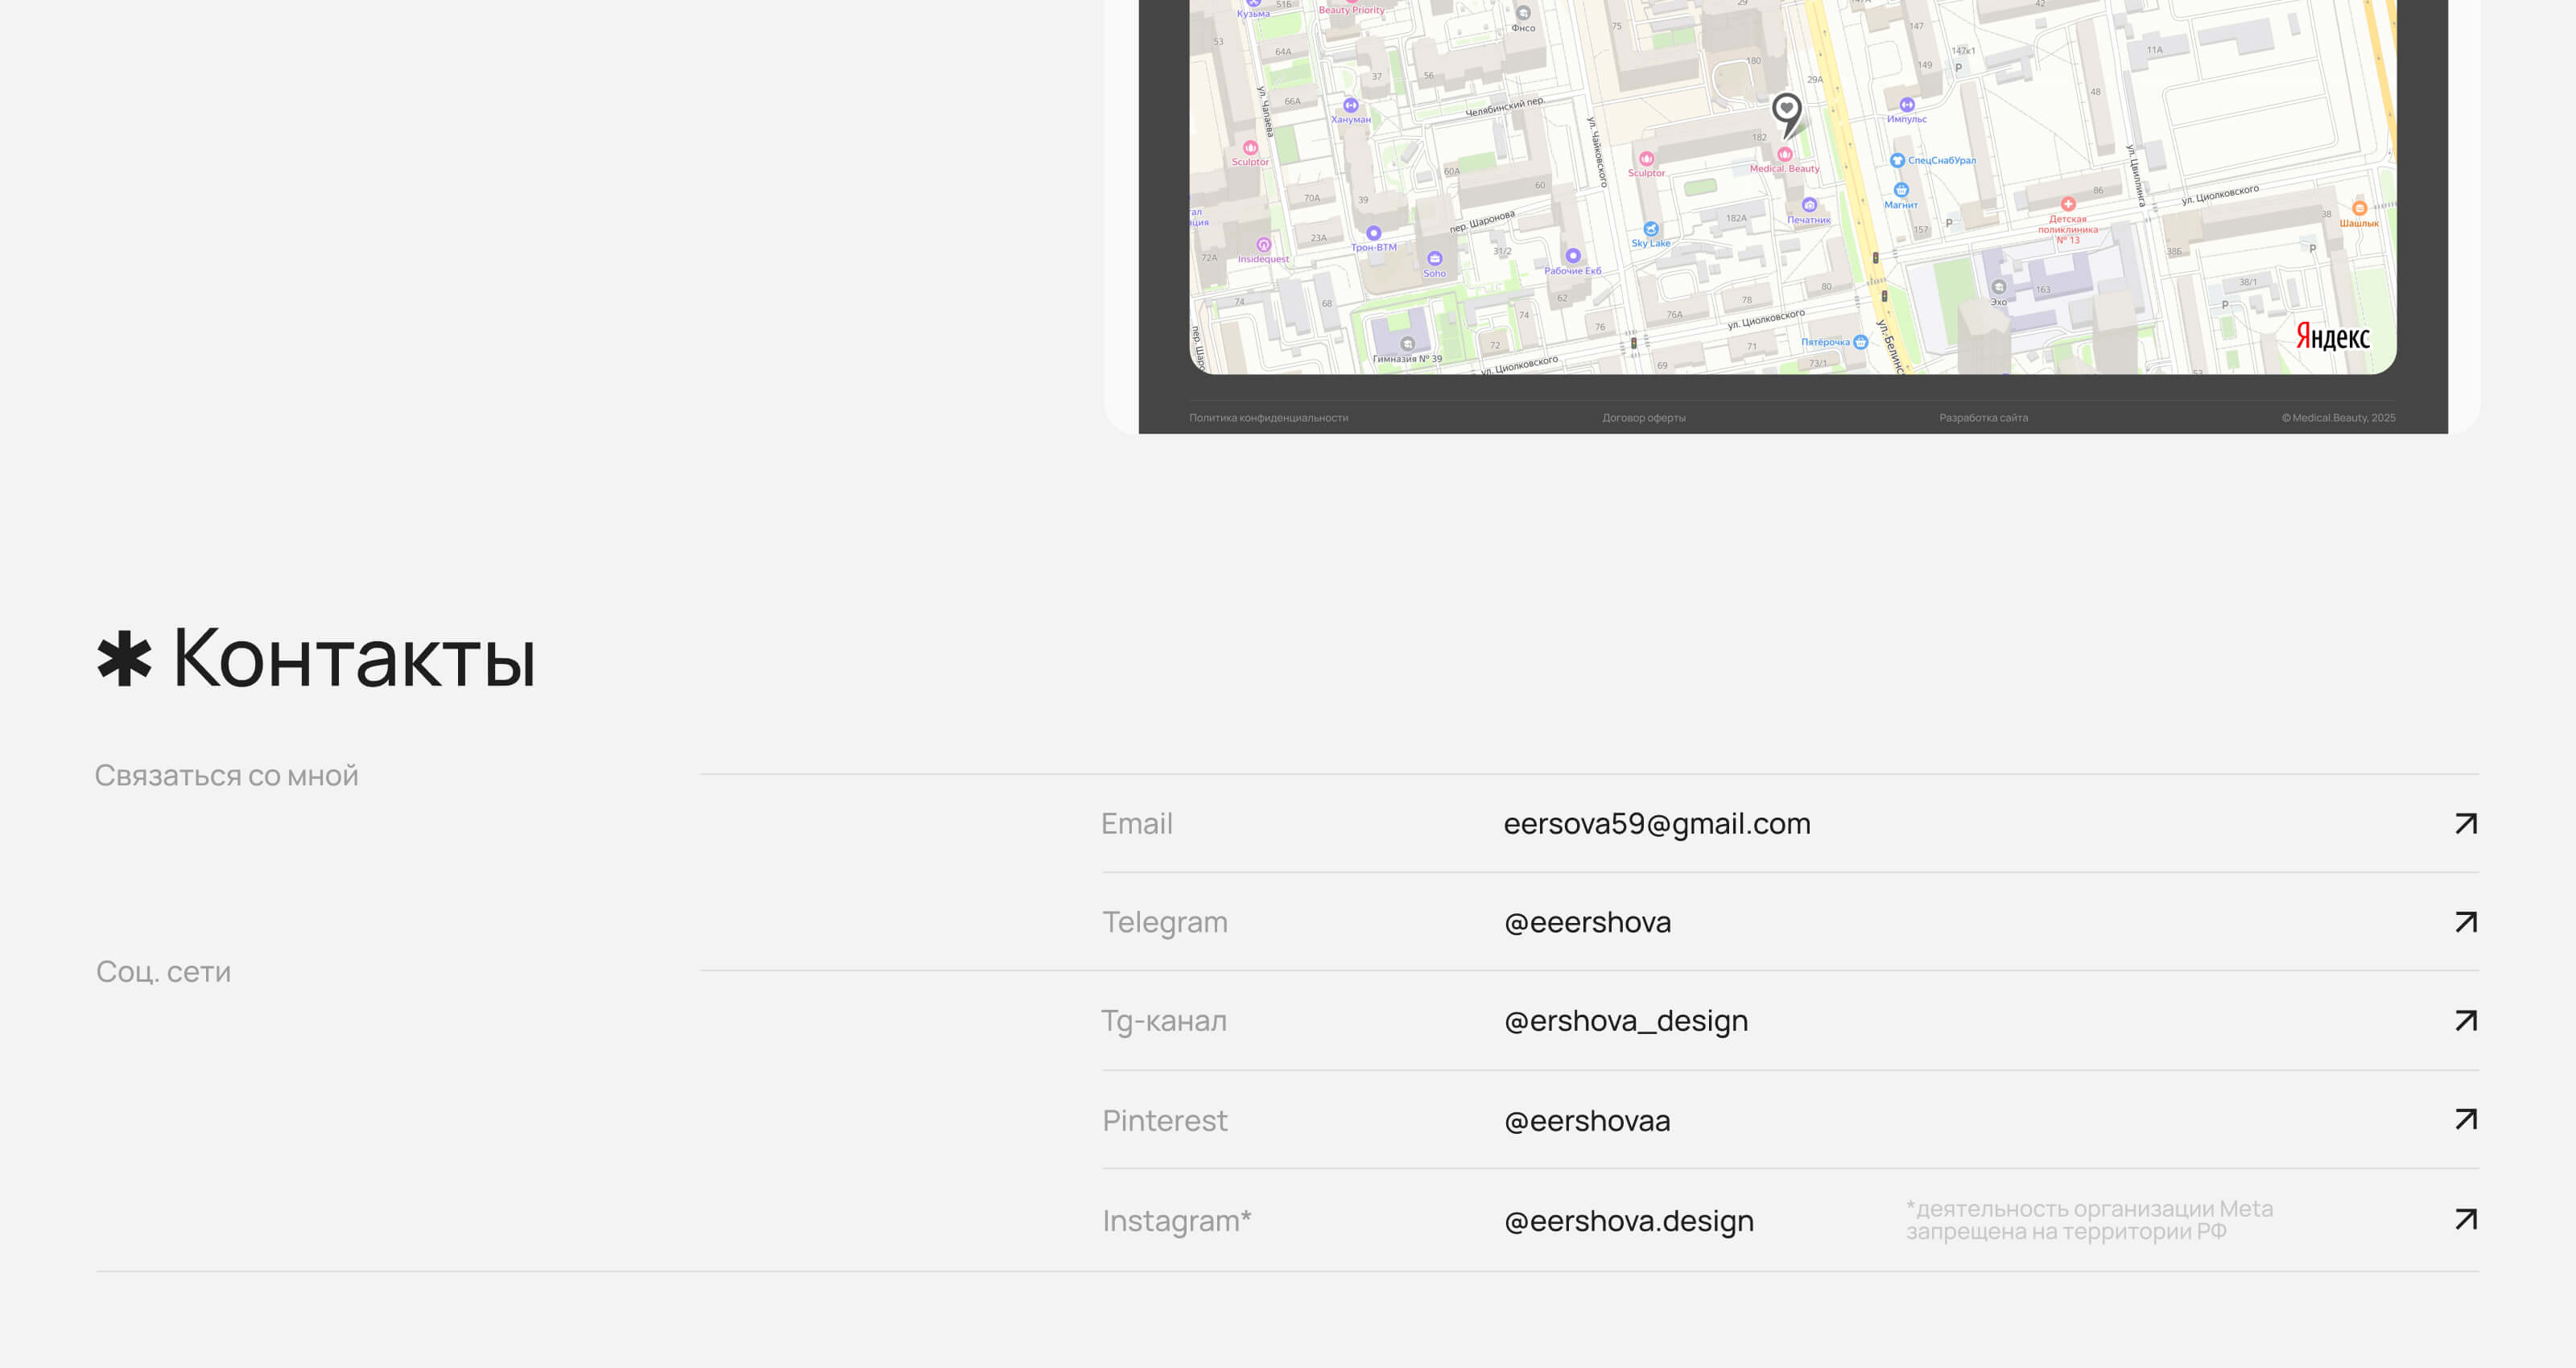Viewport: 2576px width, 1368px height.
Task: Click the Хануман marker on the map
Action: pyautogui.click(x=1351, y=111)
